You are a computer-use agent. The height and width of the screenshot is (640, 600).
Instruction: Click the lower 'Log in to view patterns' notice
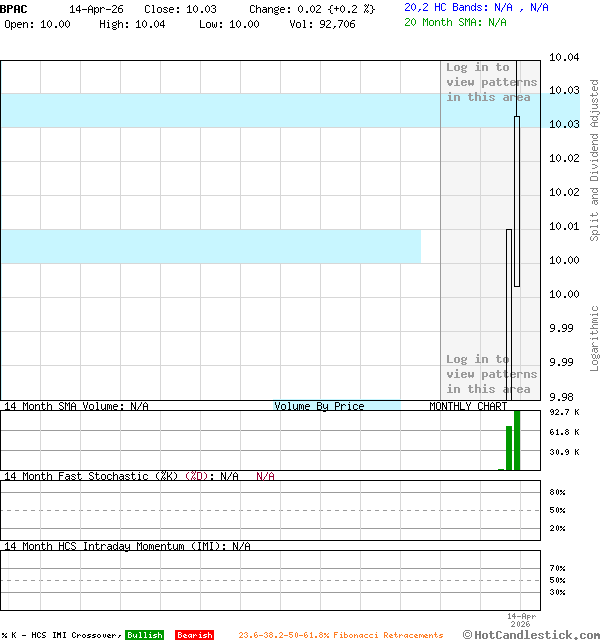pyautogui.click(x=491, y=374)
